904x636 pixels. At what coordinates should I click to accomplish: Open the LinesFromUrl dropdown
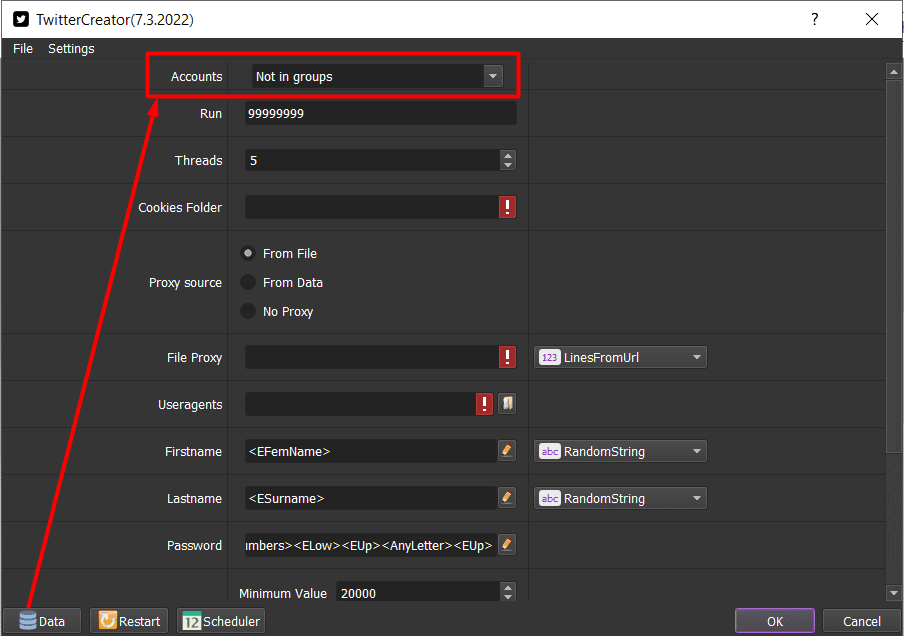620,357
